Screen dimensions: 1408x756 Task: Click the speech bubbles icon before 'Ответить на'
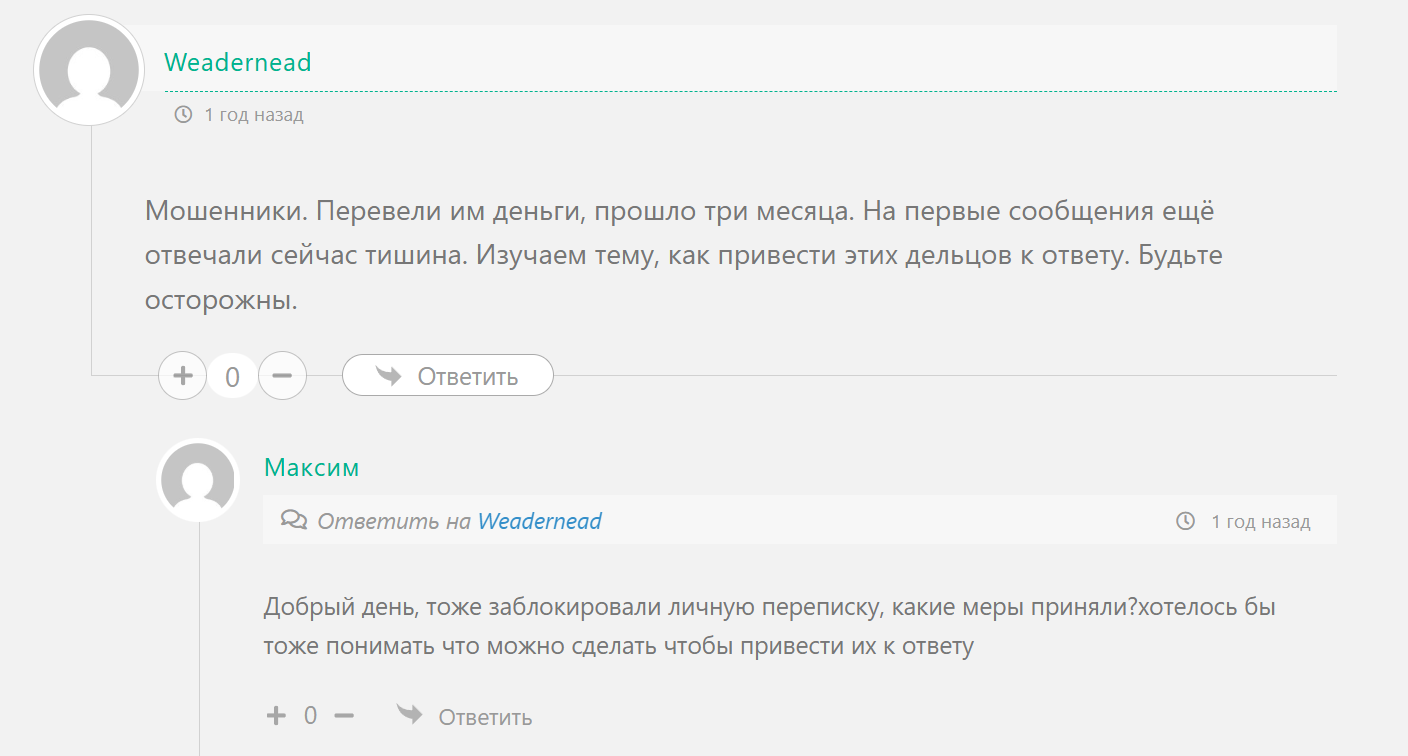pos(294,520)
